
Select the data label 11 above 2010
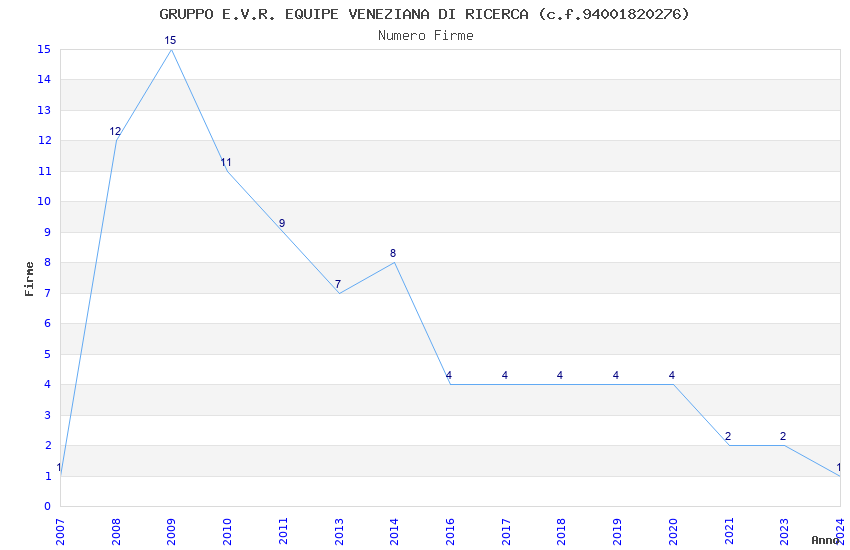click(x=226, y=162)
